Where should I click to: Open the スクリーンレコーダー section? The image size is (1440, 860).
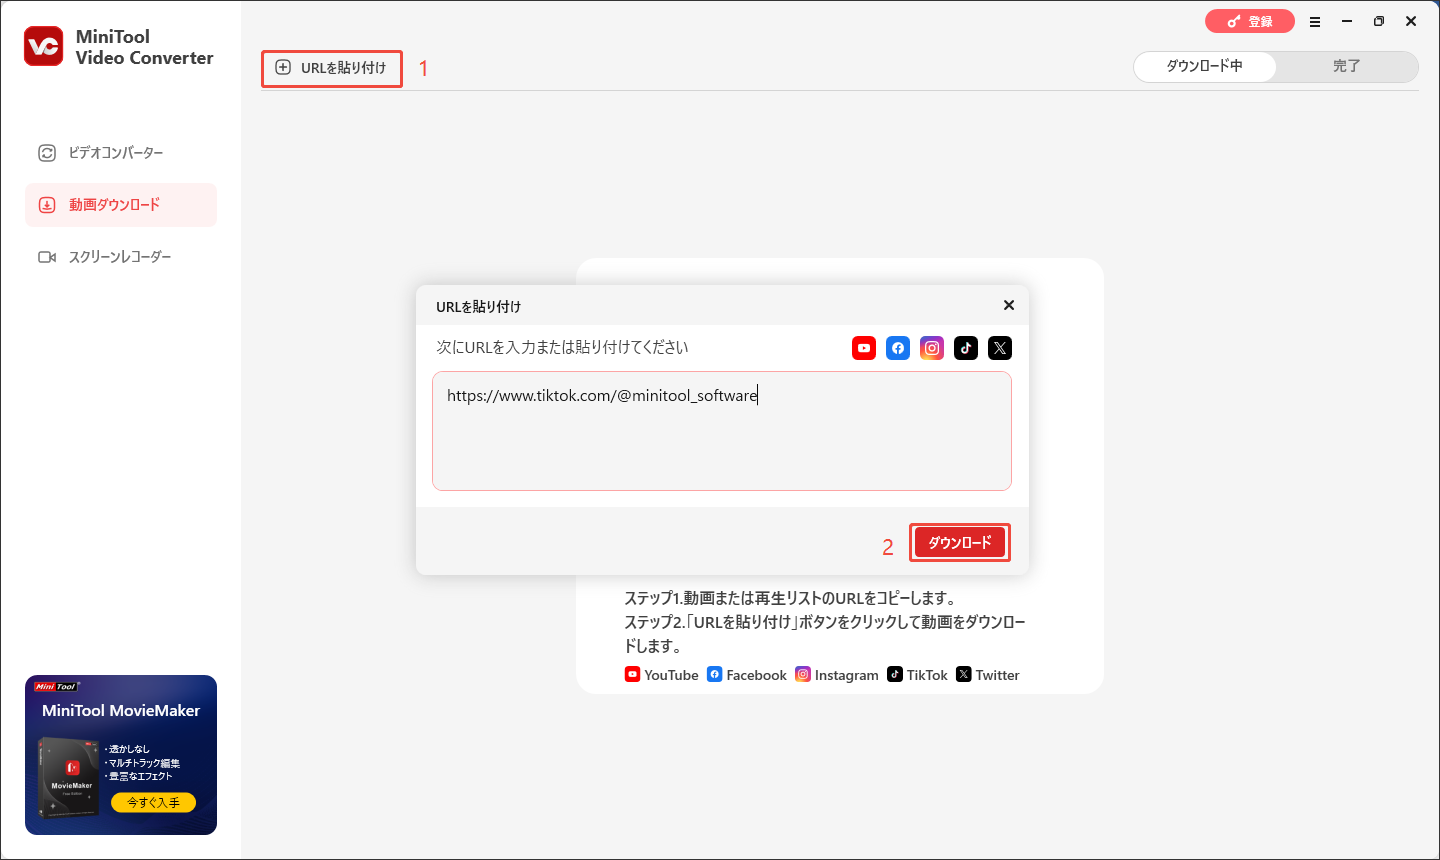click(121, 257)
